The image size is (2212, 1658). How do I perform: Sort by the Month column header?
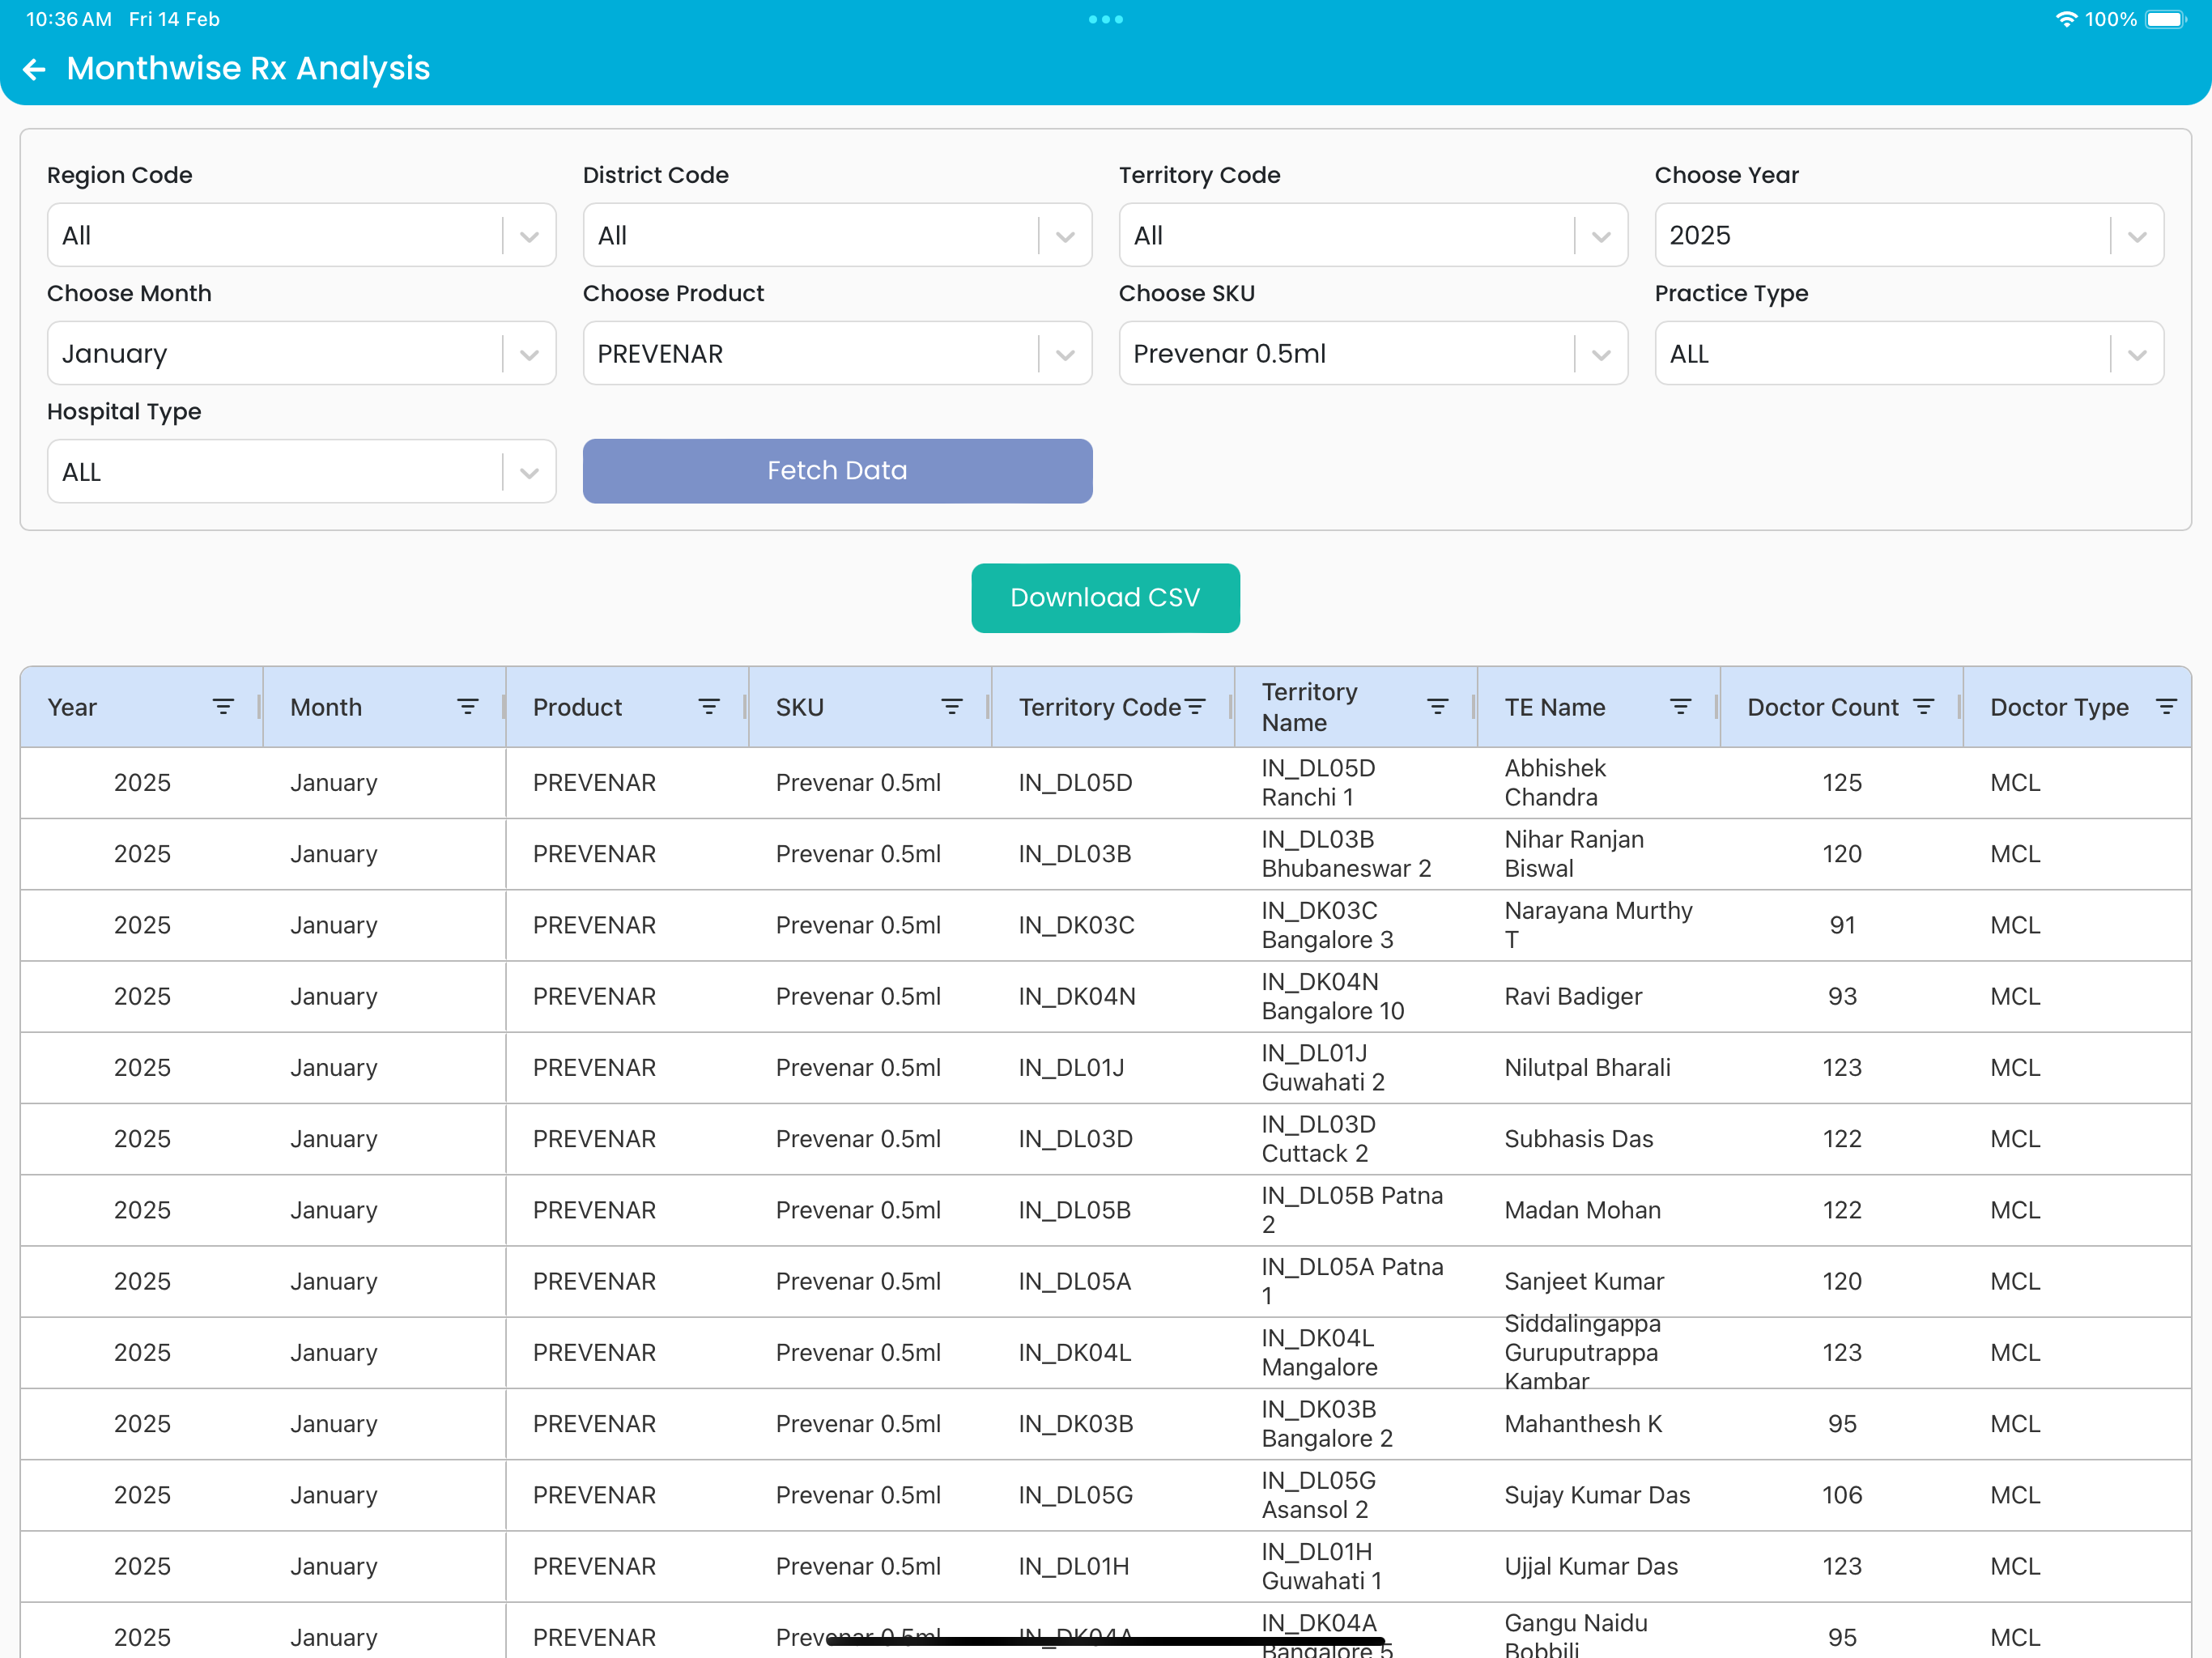point(326,707)
